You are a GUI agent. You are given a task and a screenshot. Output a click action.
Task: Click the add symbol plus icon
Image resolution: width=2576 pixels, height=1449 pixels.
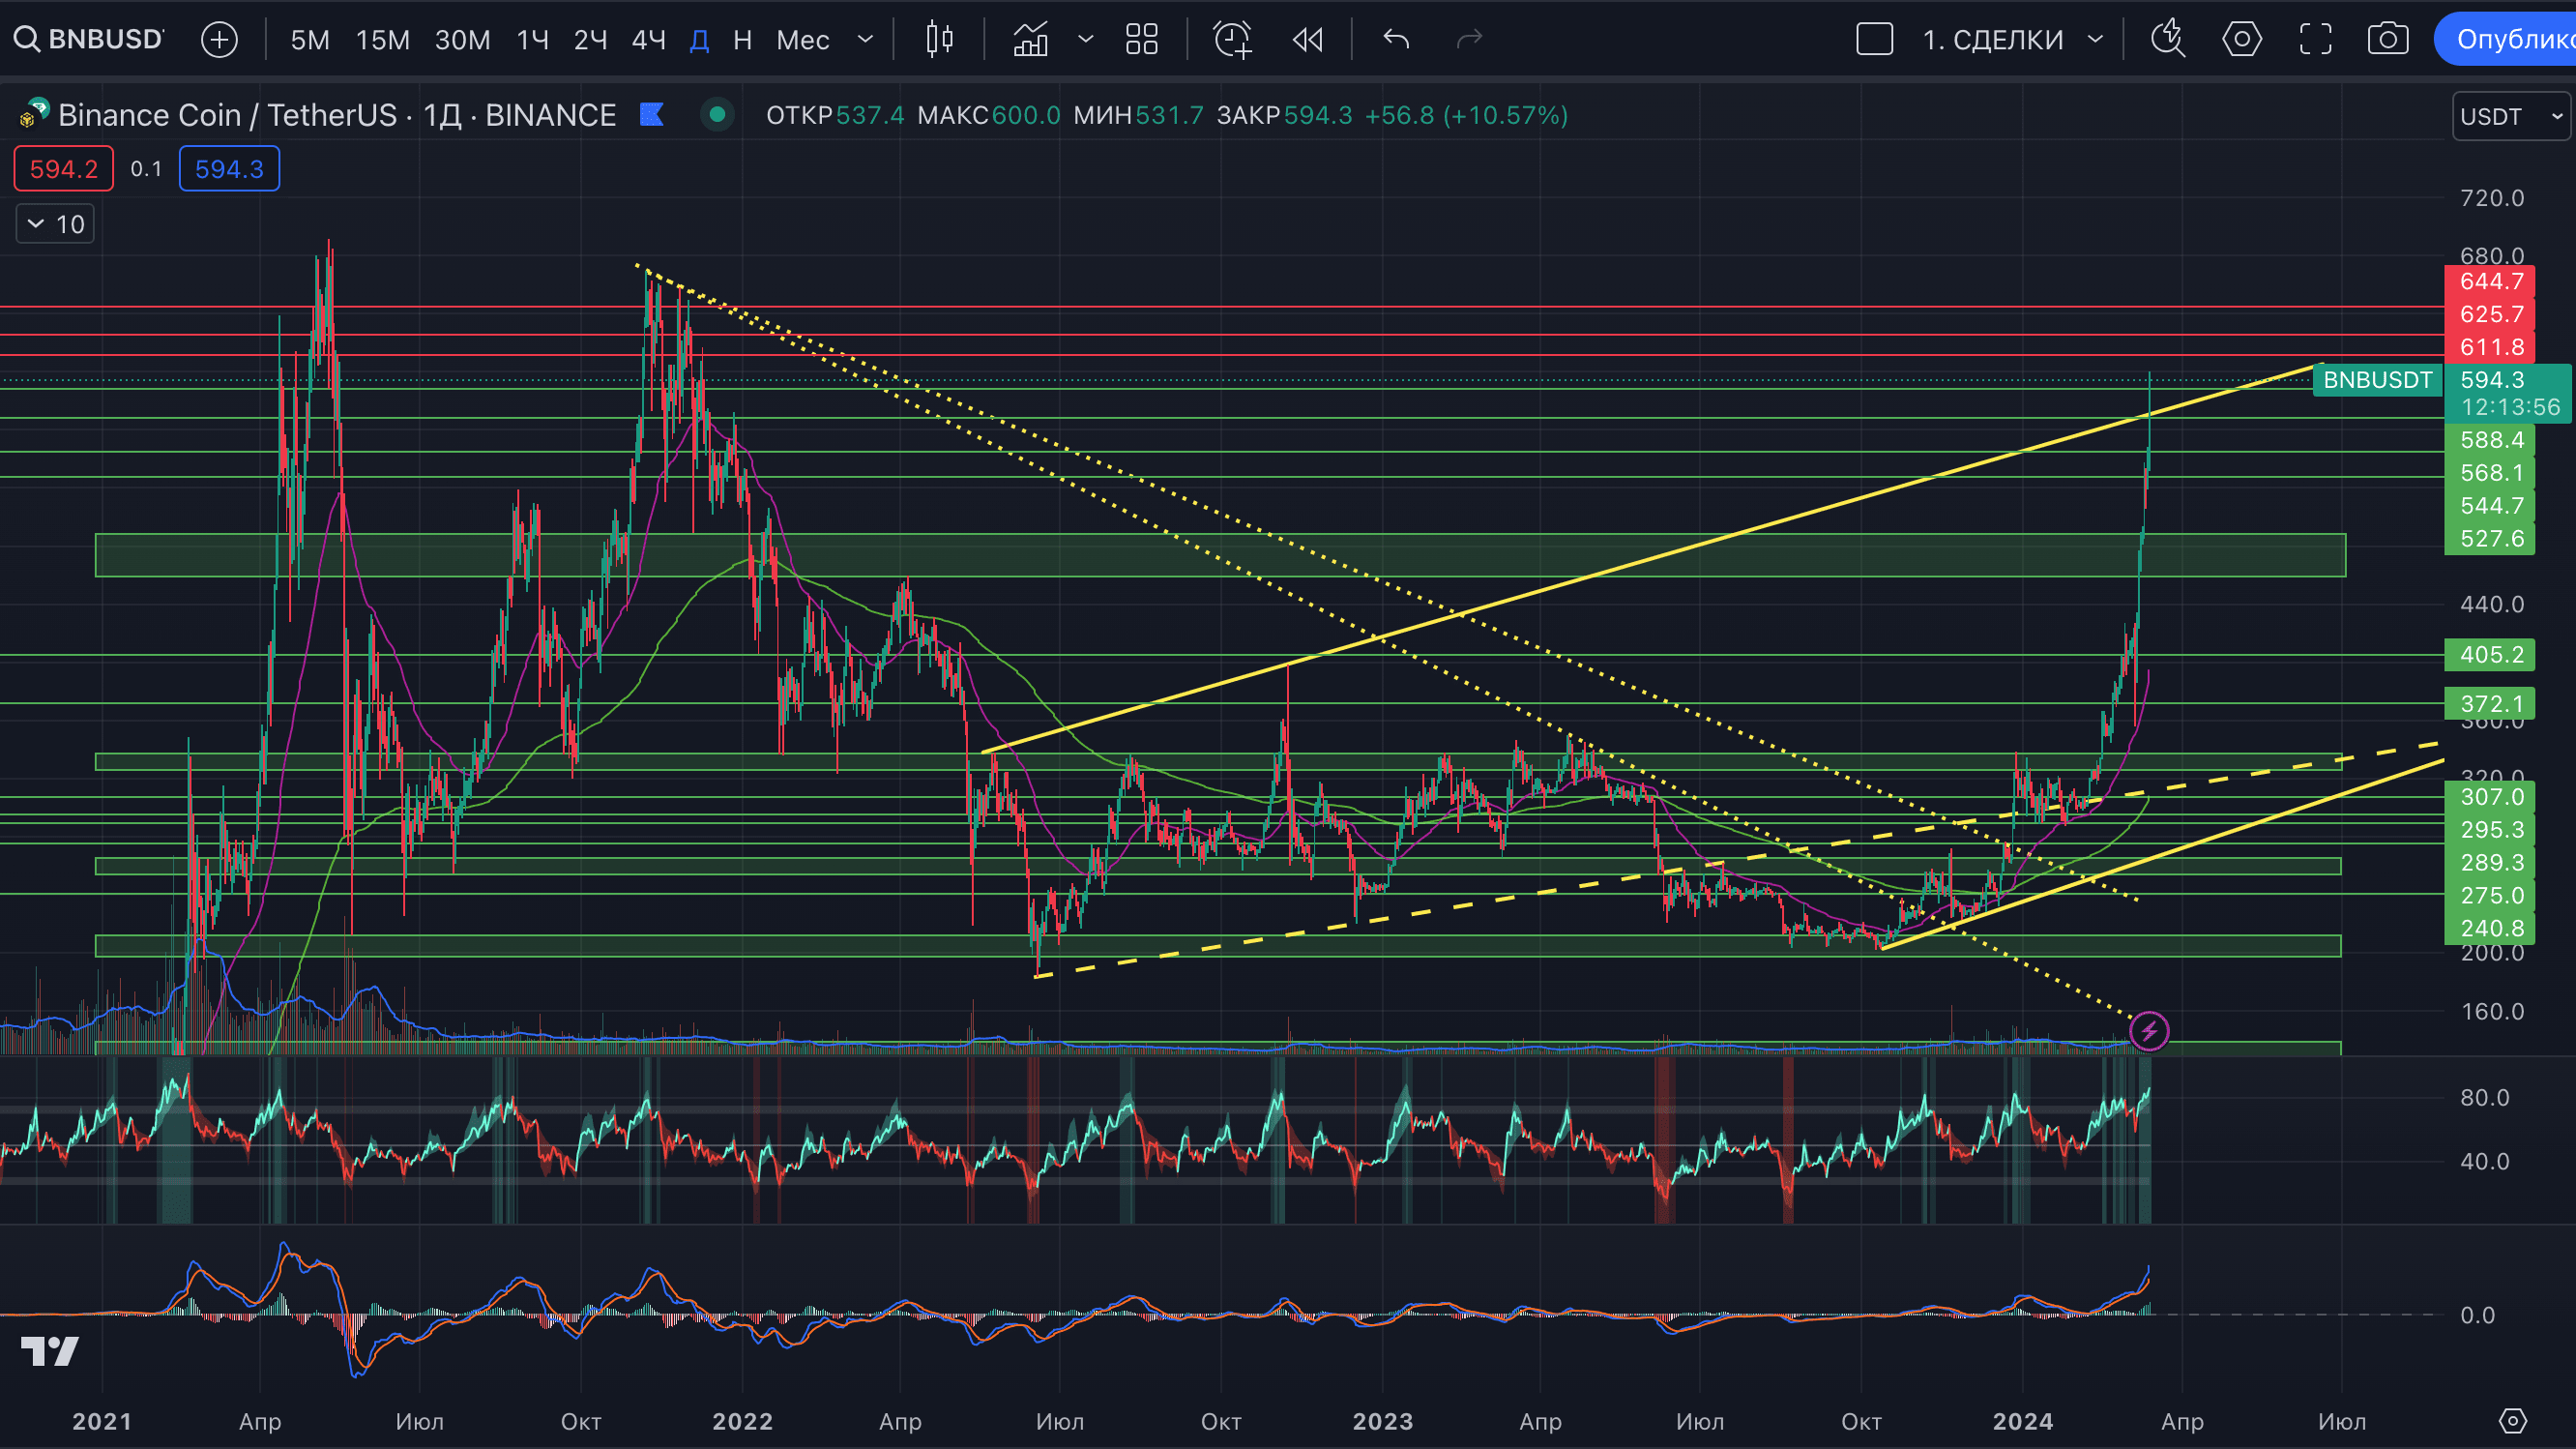[219, 40]
